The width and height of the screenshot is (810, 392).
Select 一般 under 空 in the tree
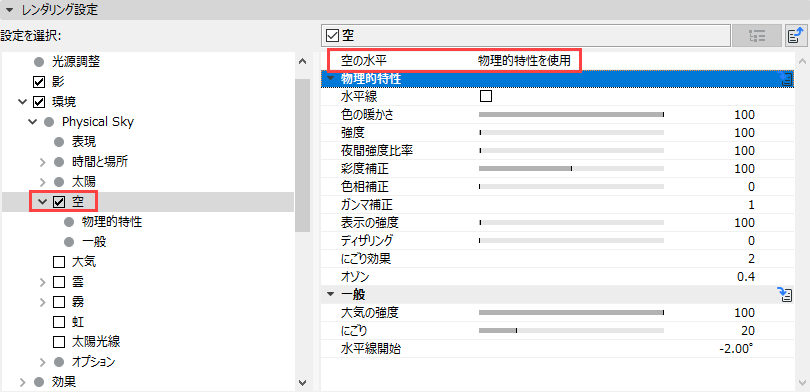(94, 242)
